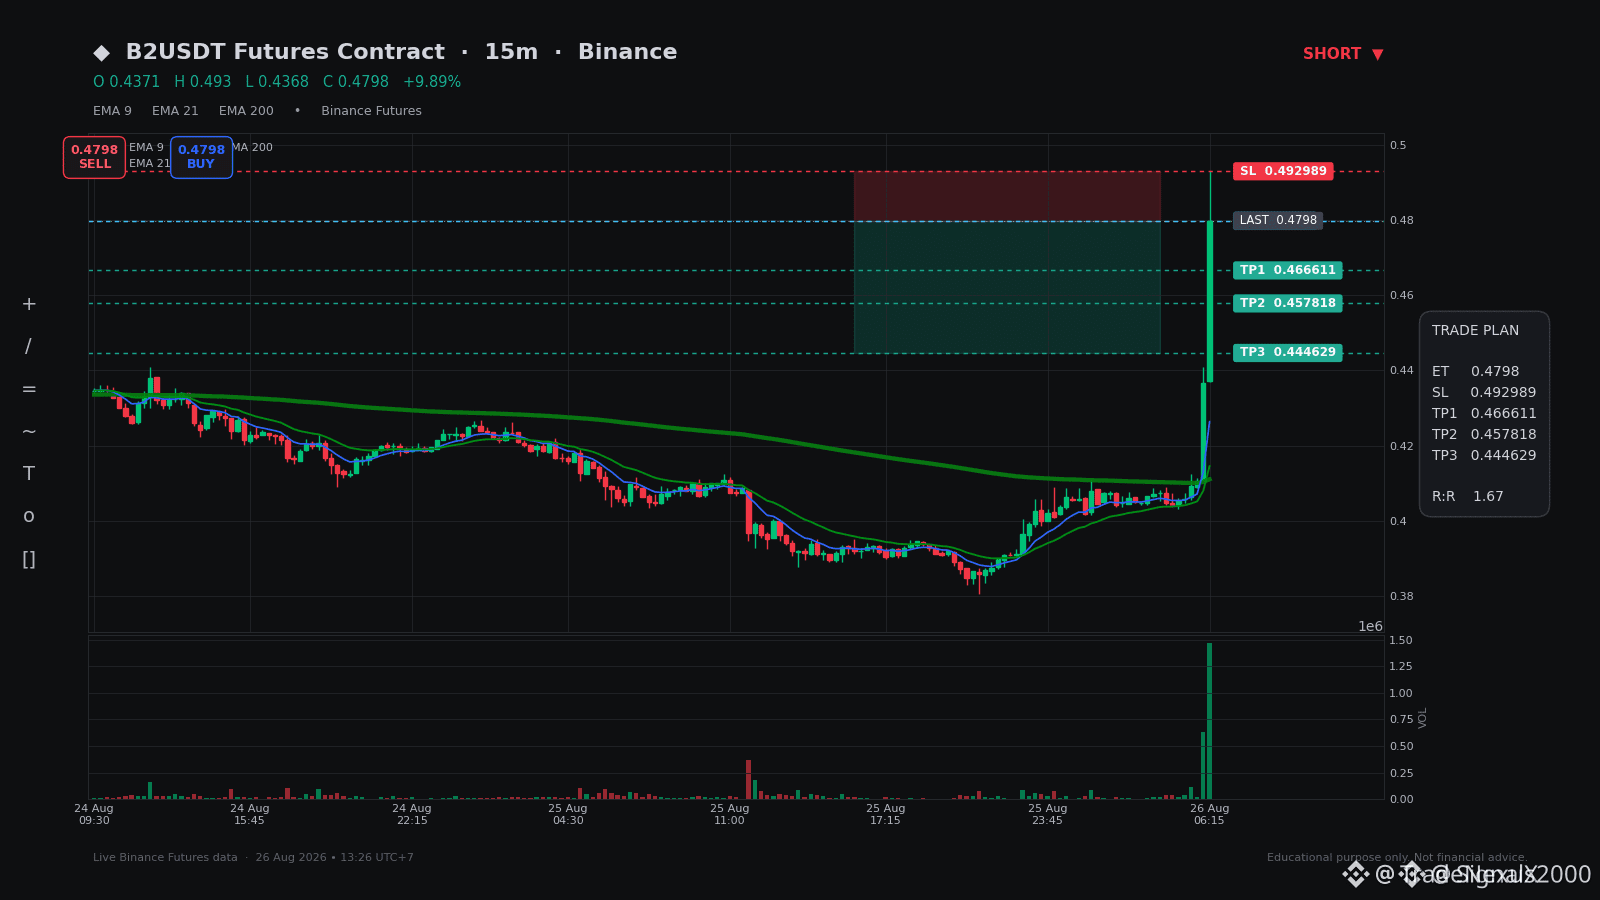Click the +9.89% change value

click(x=432, y=82)
